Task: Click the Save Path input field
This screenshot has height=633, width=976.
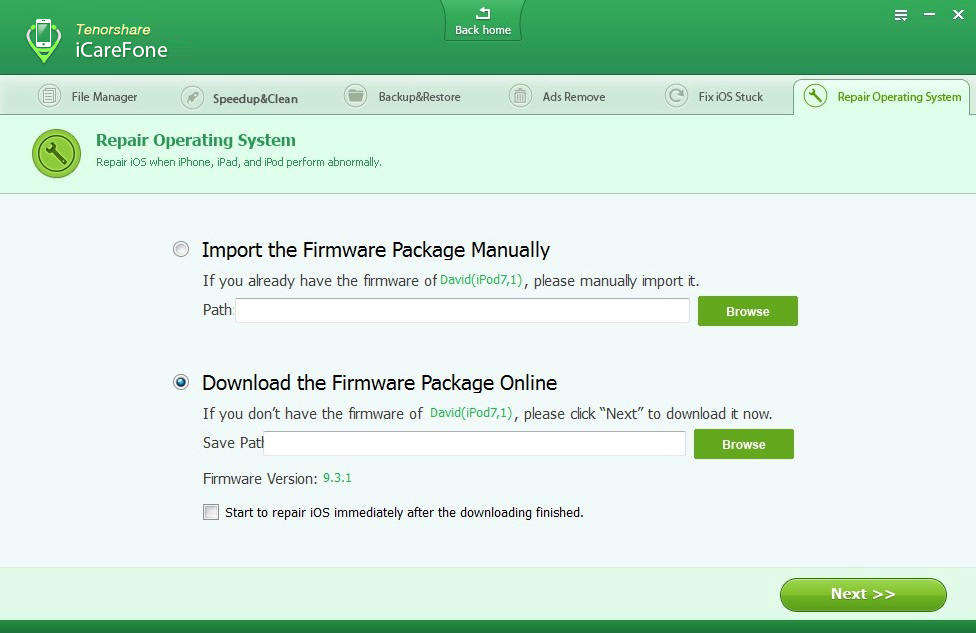Action: [474, 443]
